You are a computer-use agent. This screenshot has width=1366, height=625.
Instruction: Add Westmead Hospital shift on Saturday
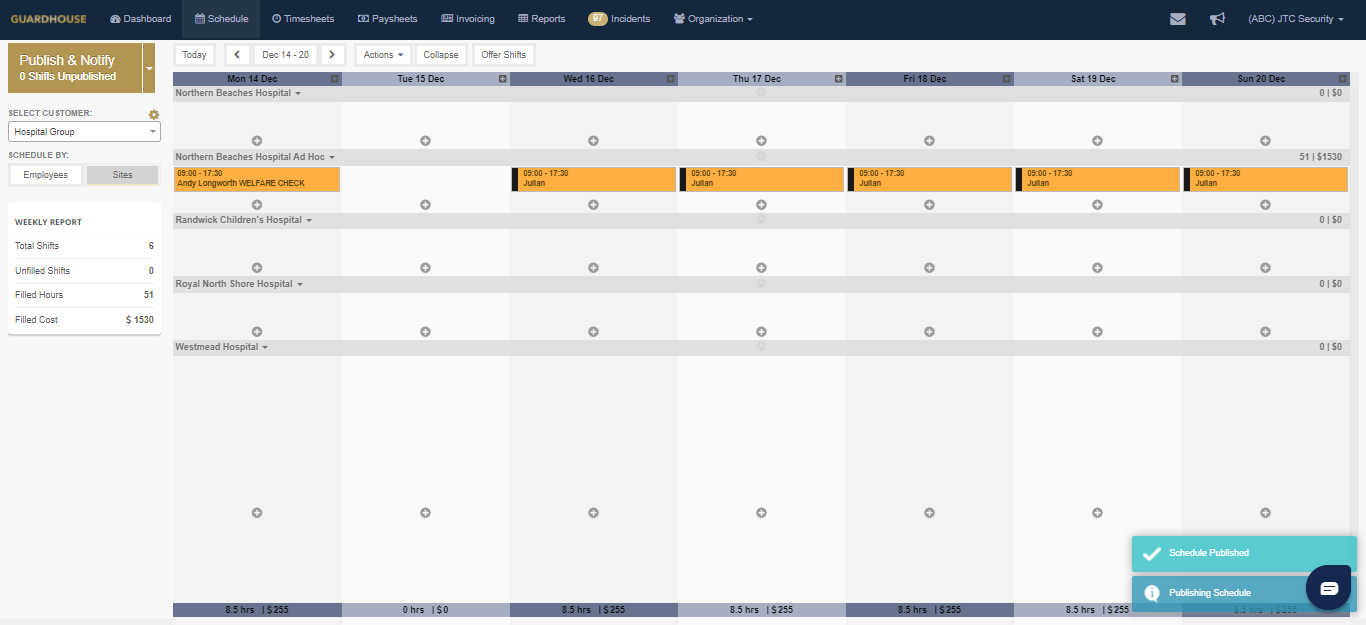(x=1097, y=513)
